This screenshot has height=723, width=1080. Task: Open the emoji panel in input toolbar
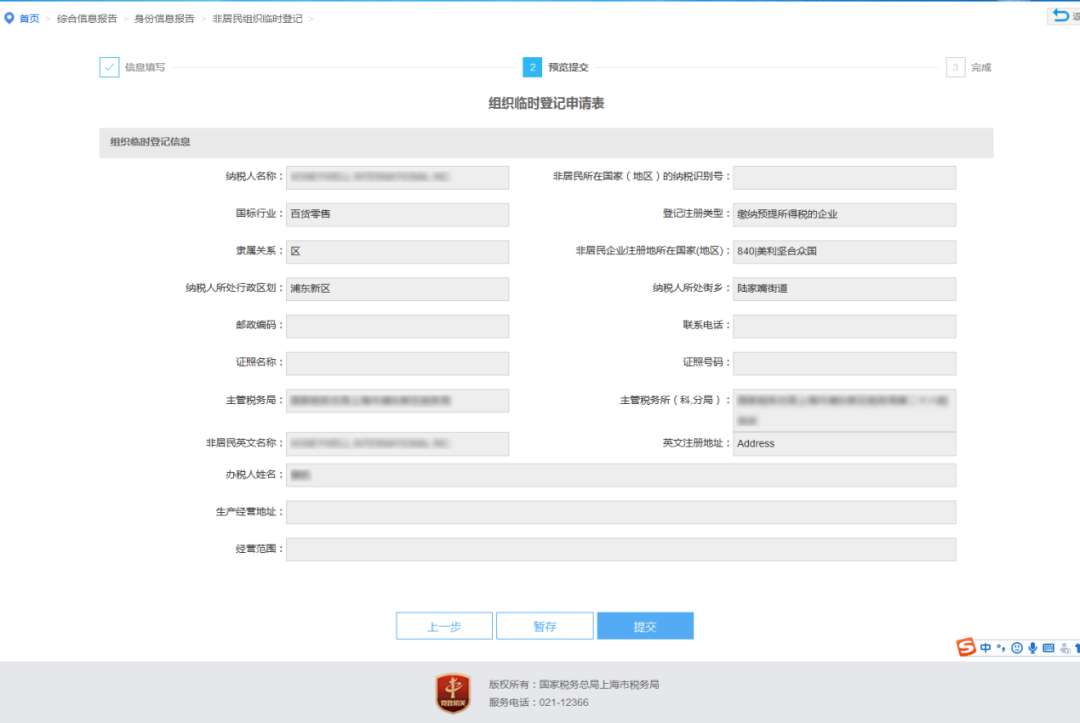(1017, 648)
